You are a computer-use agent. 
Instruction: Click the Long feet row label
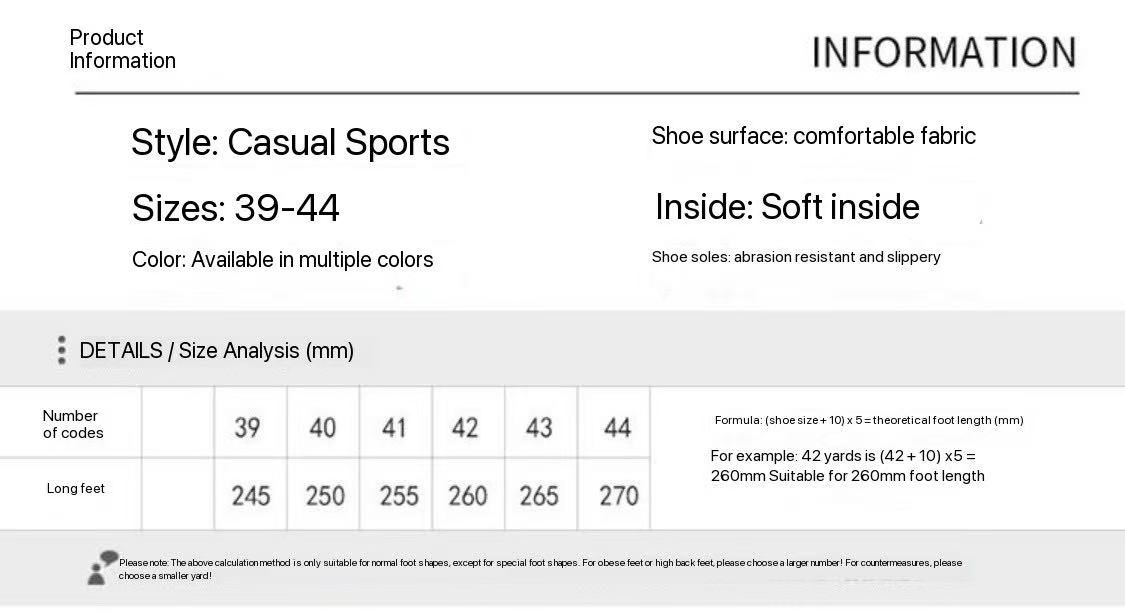(x=75, y=488)
